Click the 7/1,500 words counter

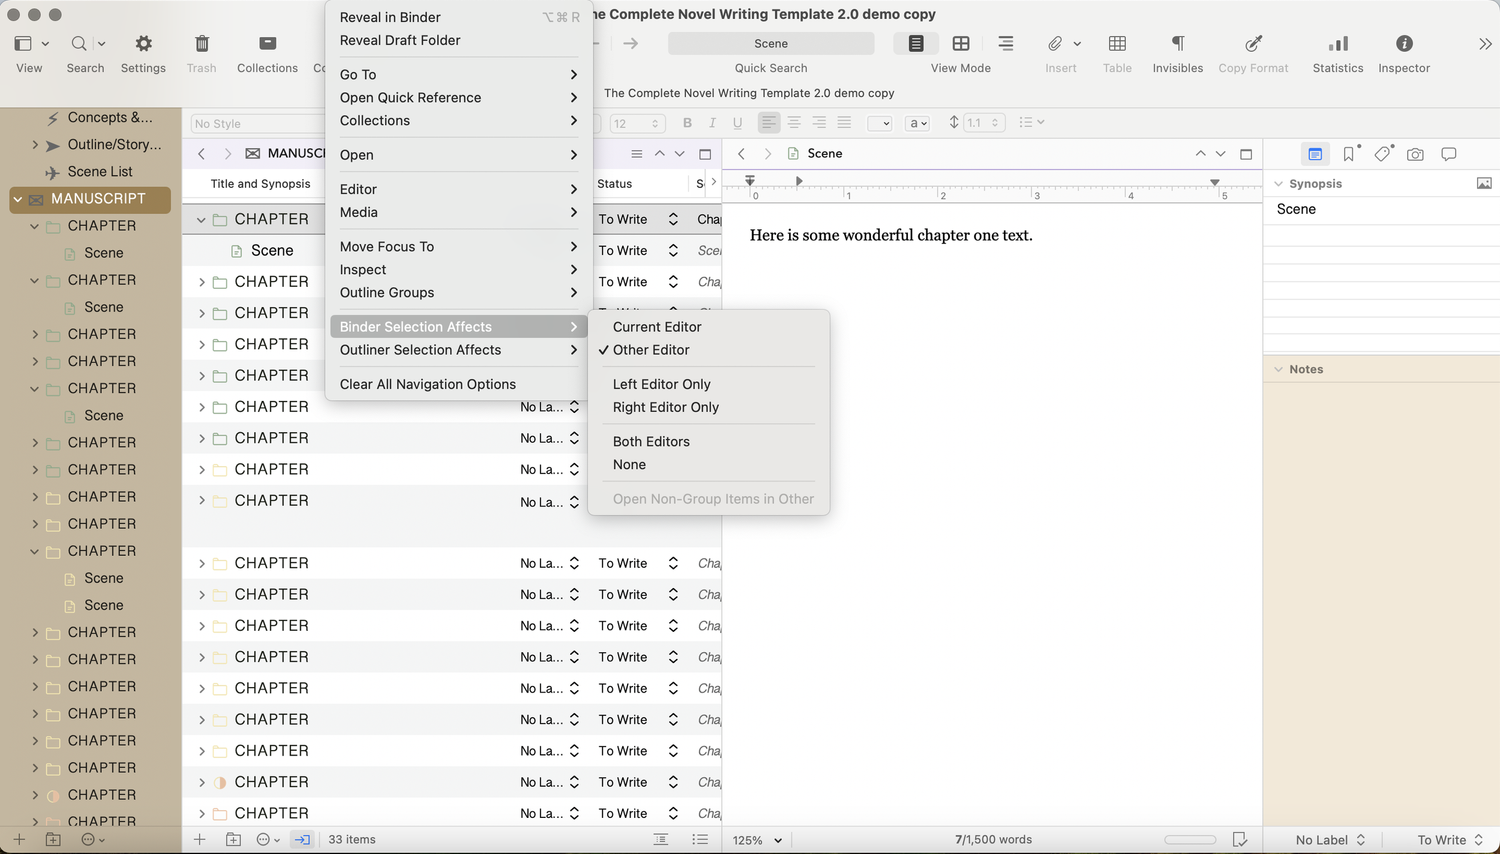click(993, 840)
